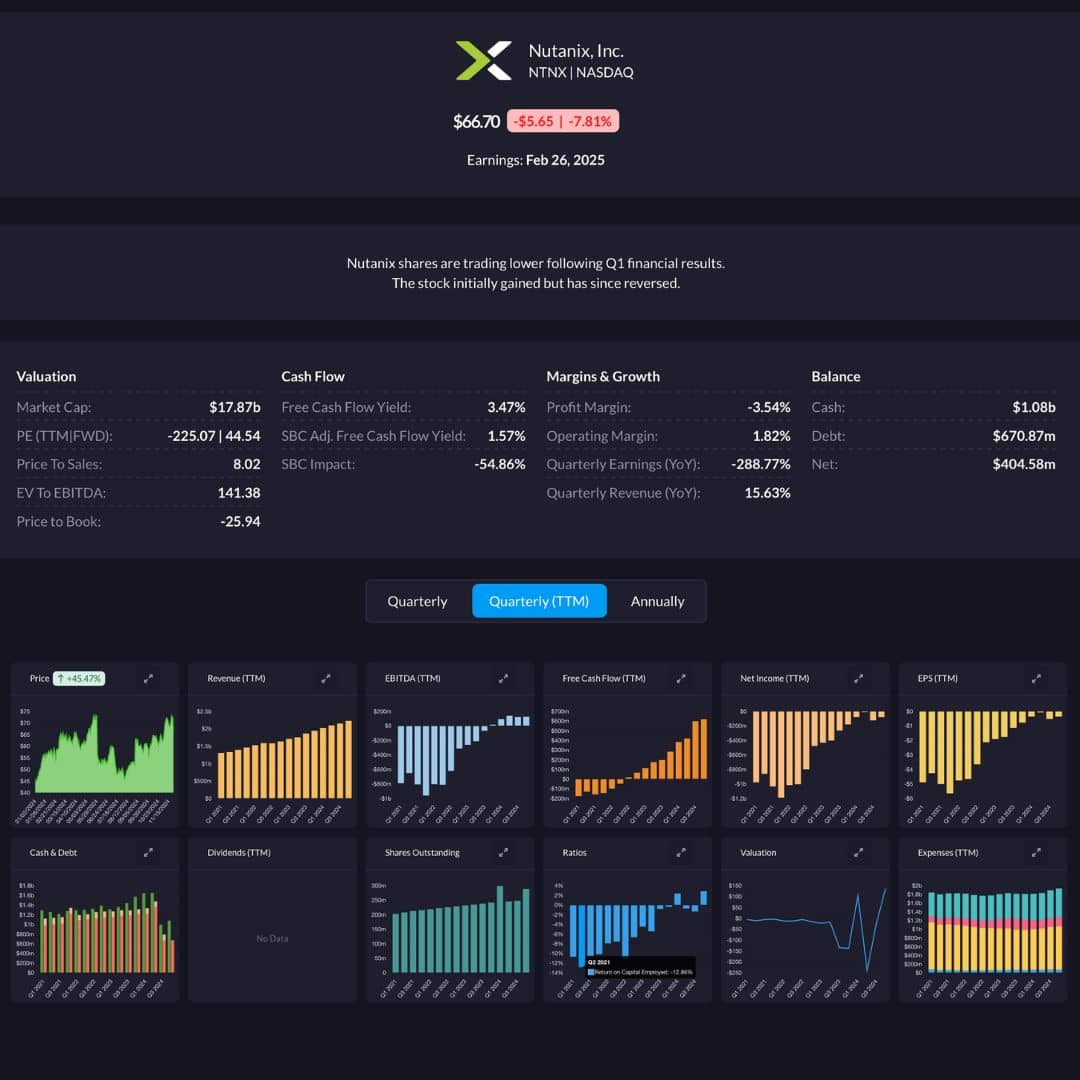Click the SBC Impact value -54.86%

500,464
